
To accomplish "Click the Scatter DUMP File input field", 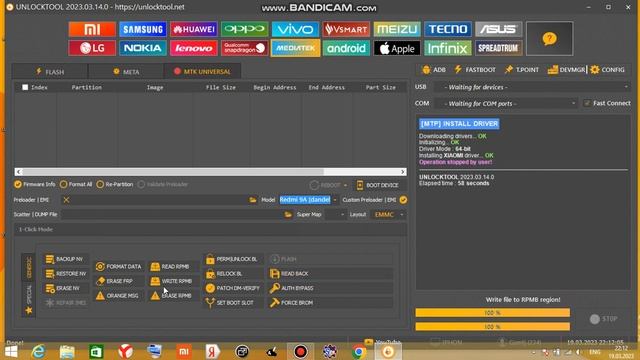I will tap(172, 214).
